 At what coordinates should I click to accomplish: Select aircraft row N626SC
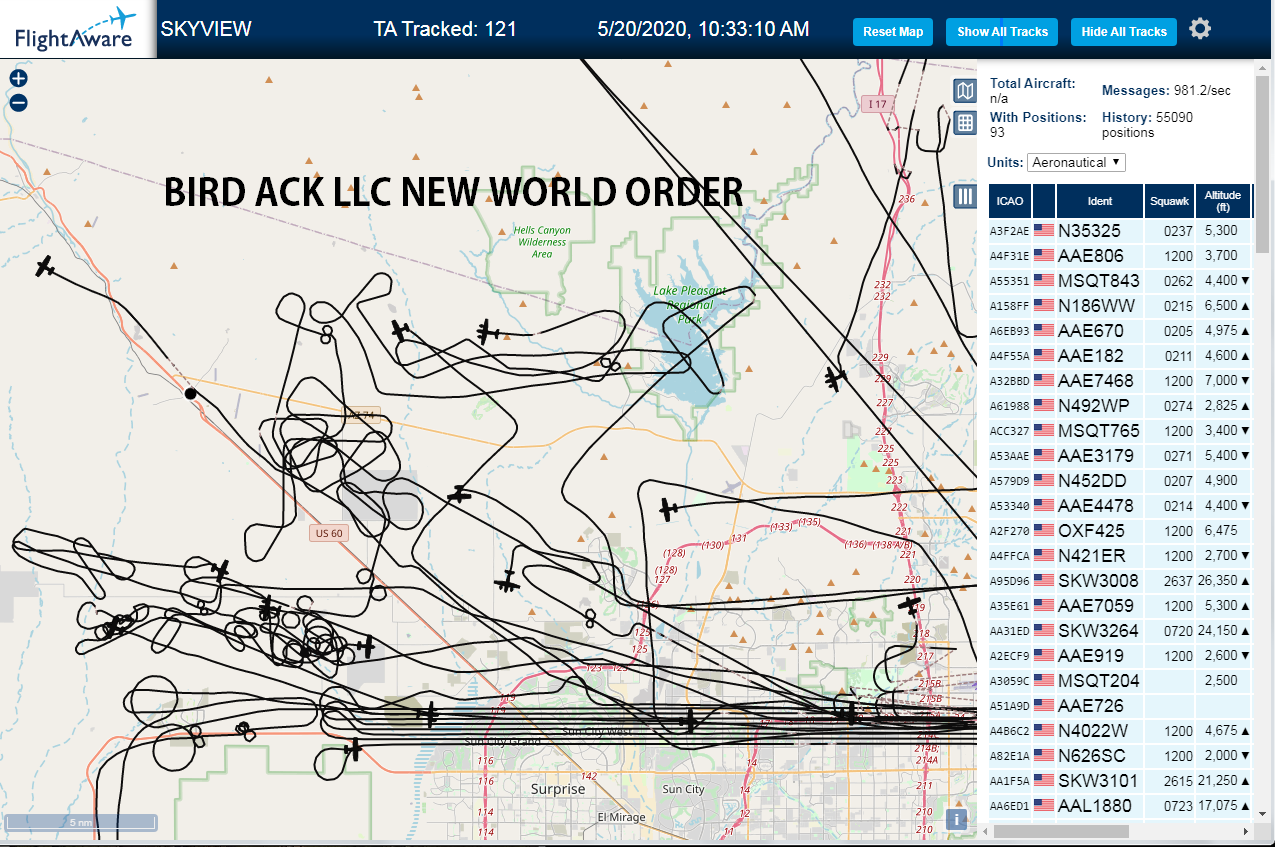tap(1120, 756)
